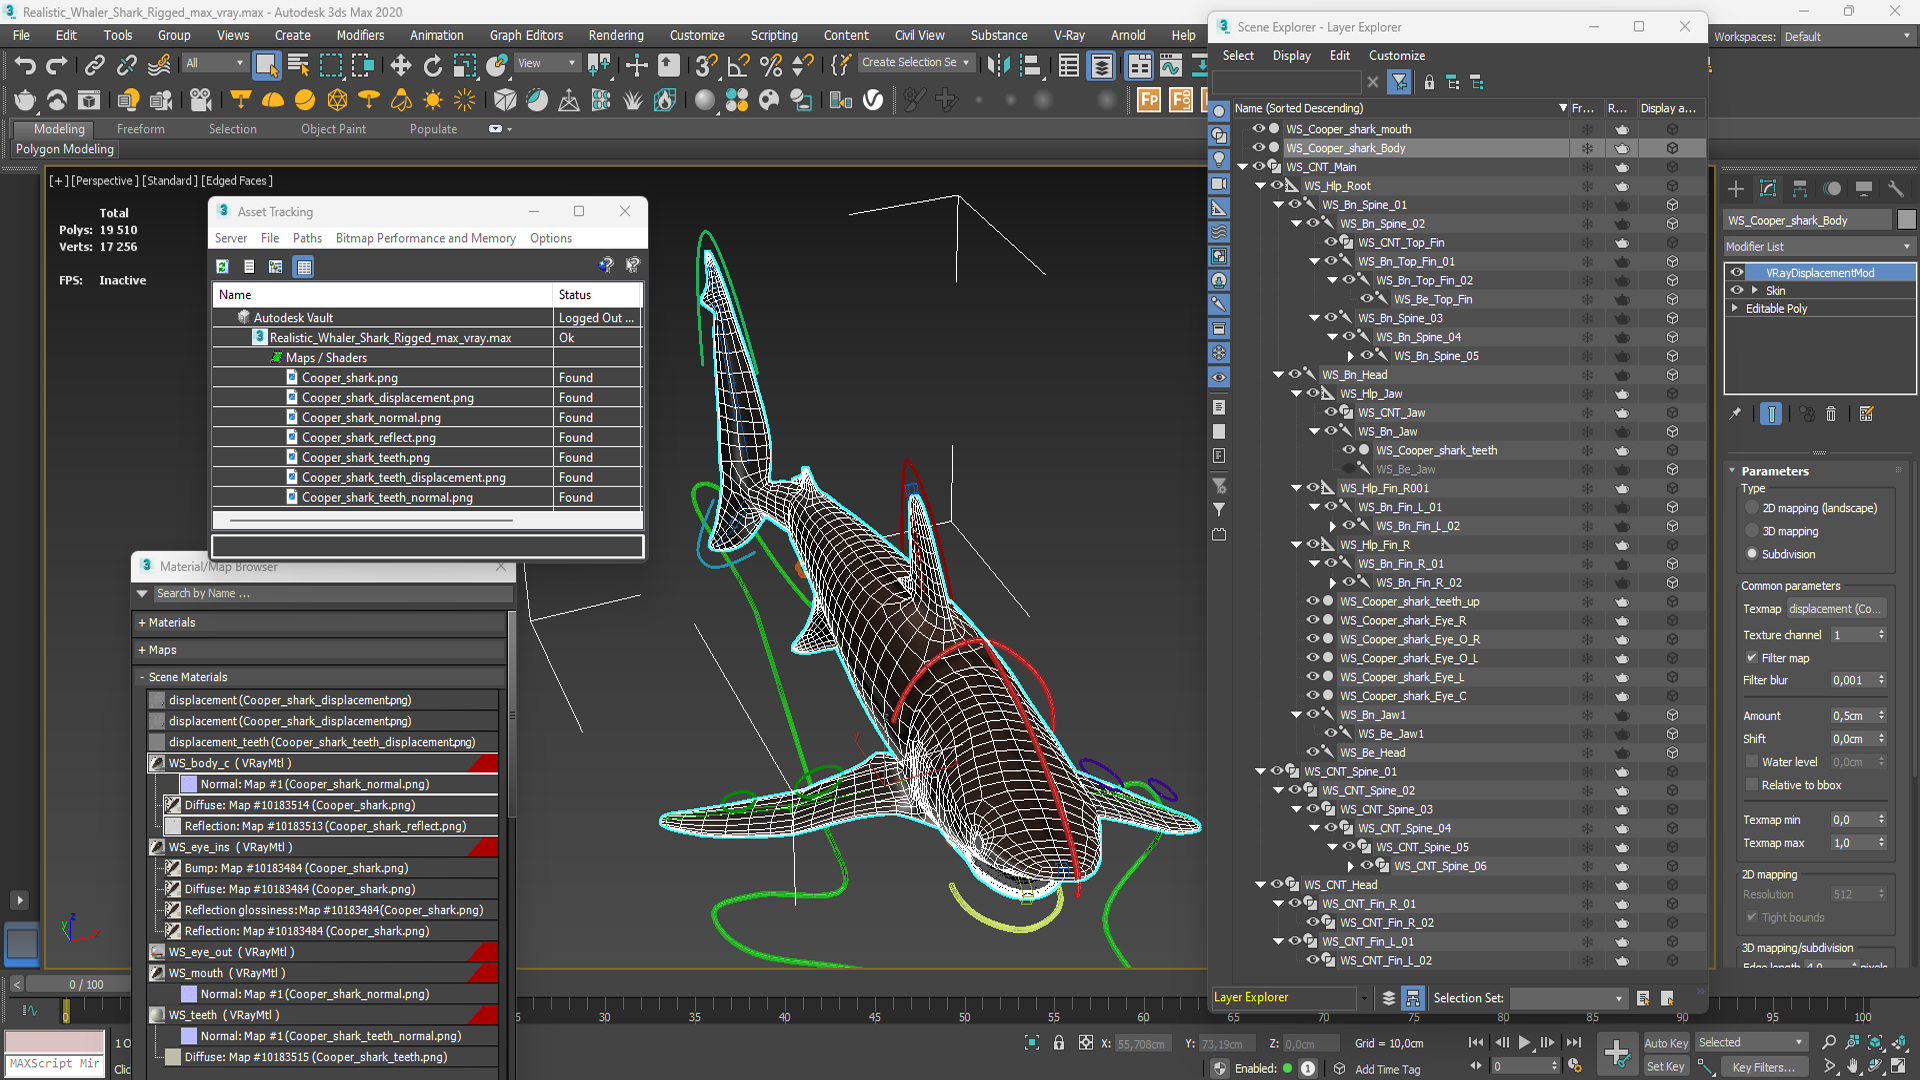Toggle visibility of WS_Cooper_shark_teeth_up
This screenshot has height=1080, width=1920.
(1313, 602)
